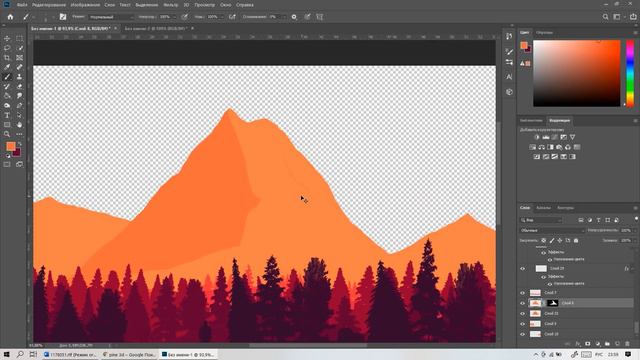Screen dimensions: 640x360
Task: Select the Clone Stamp tool
Action: (19, 77)
